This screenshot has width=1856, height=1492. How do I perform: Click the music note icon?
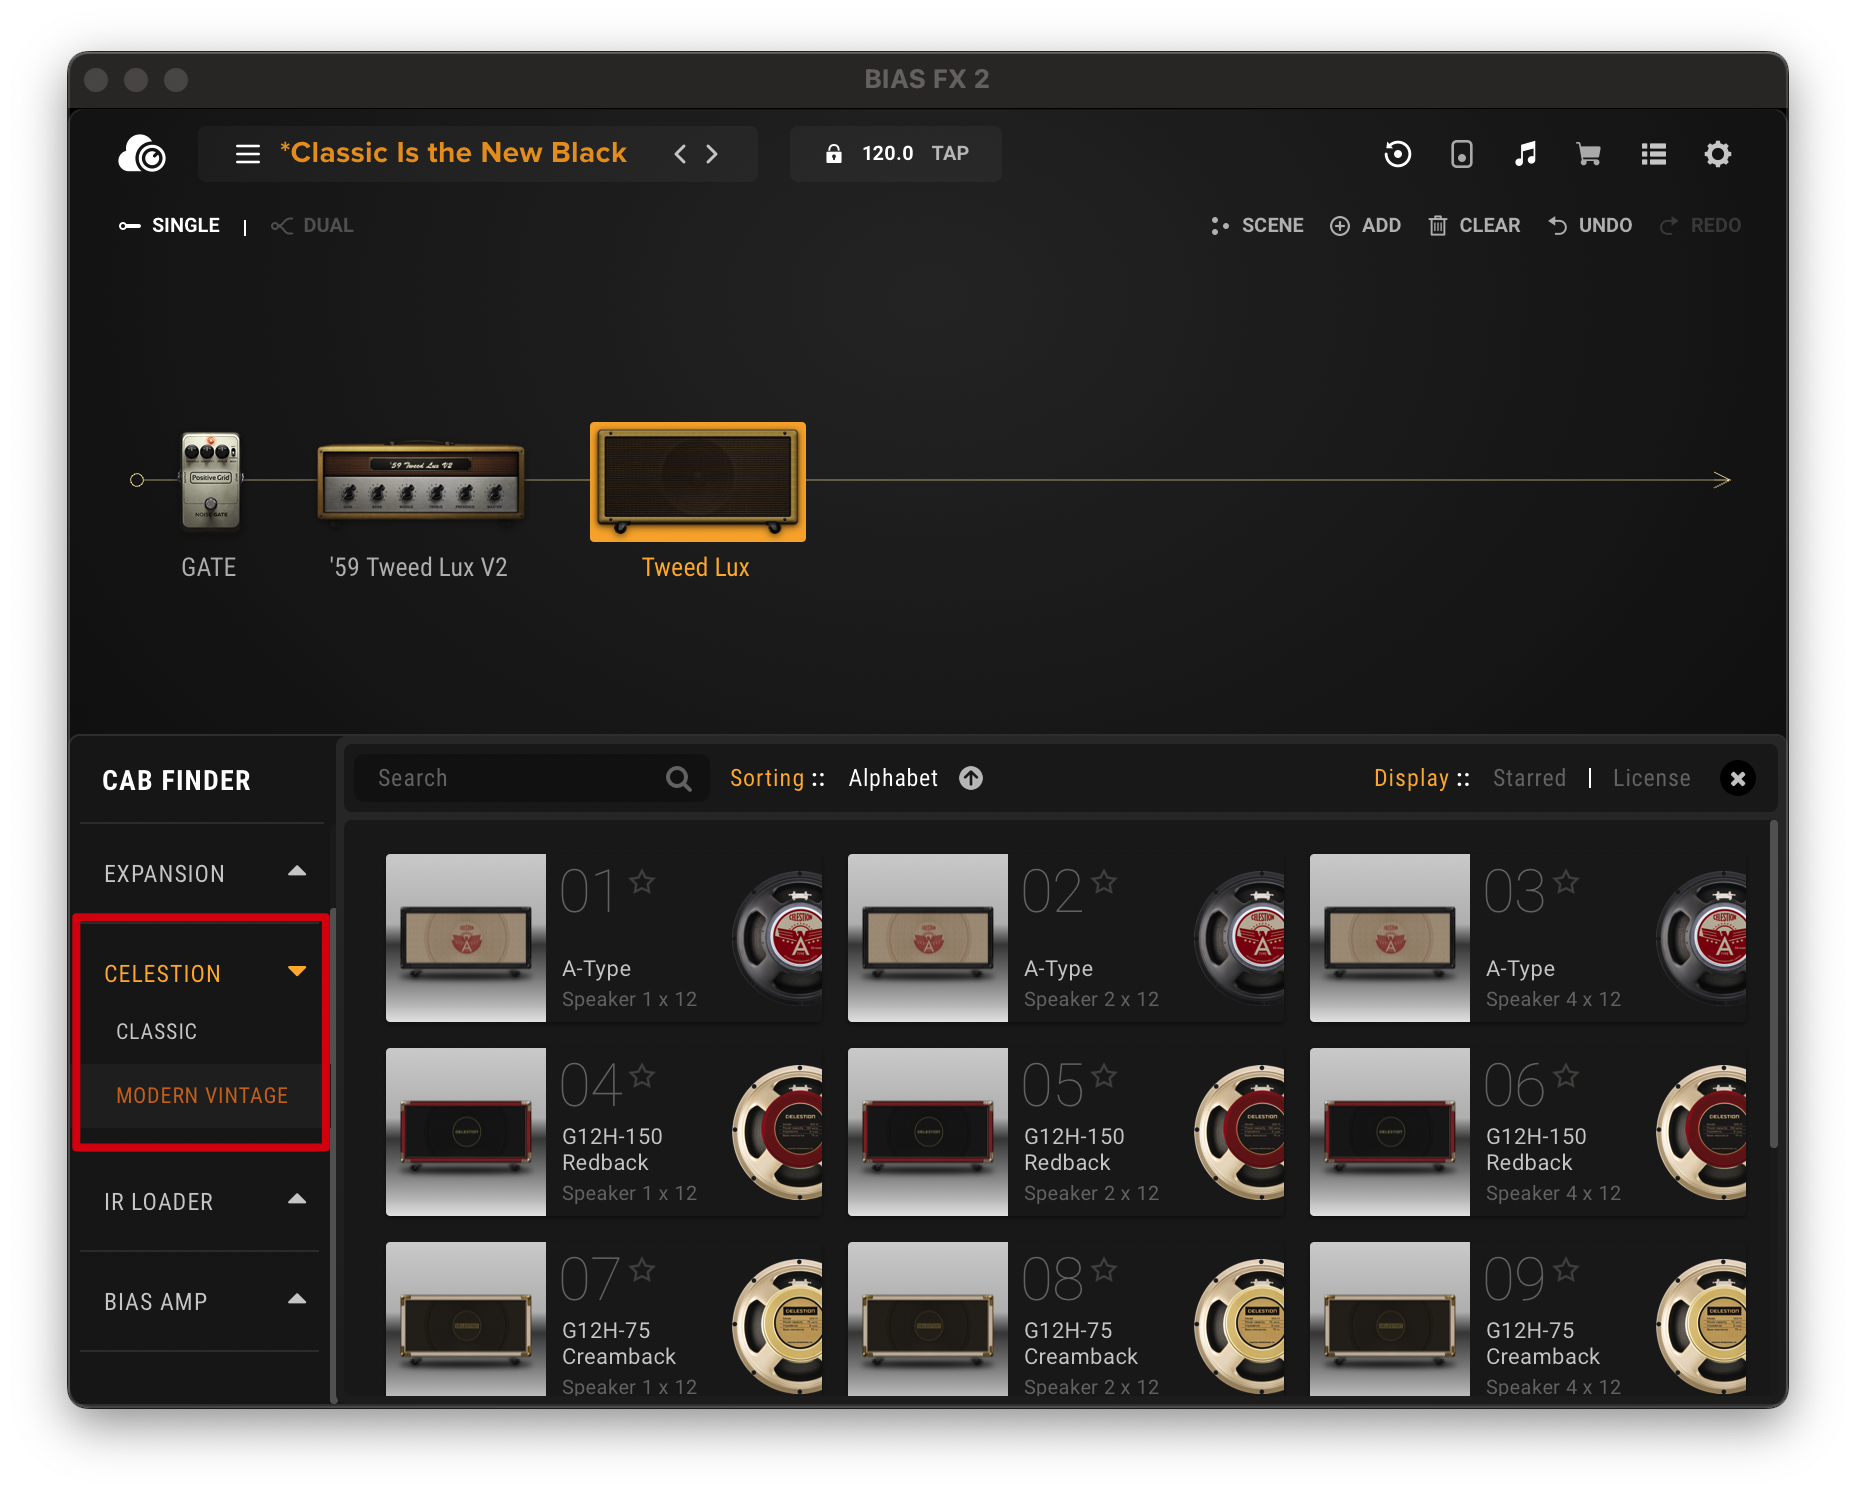[1525, 154]
